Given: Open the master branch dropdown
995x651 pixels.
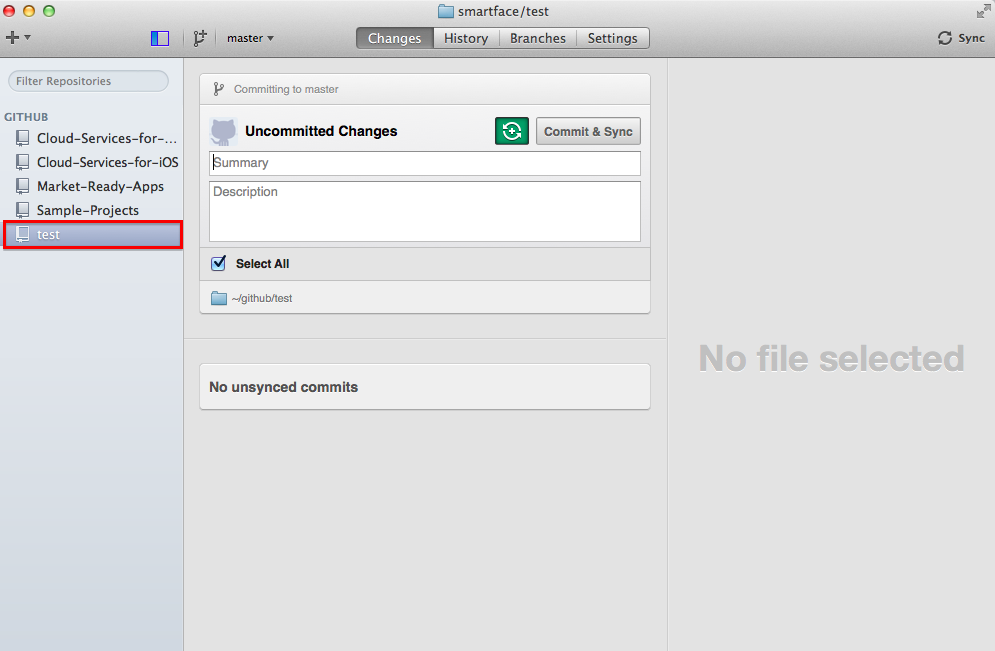Looking at the screenshot, I should pos(250,38).
